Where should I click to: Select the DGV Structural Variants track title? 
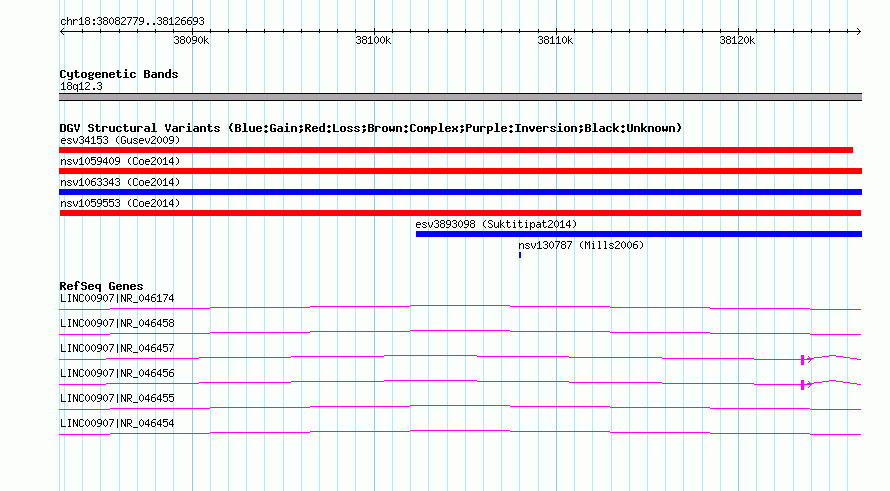(x=371, y=128)
